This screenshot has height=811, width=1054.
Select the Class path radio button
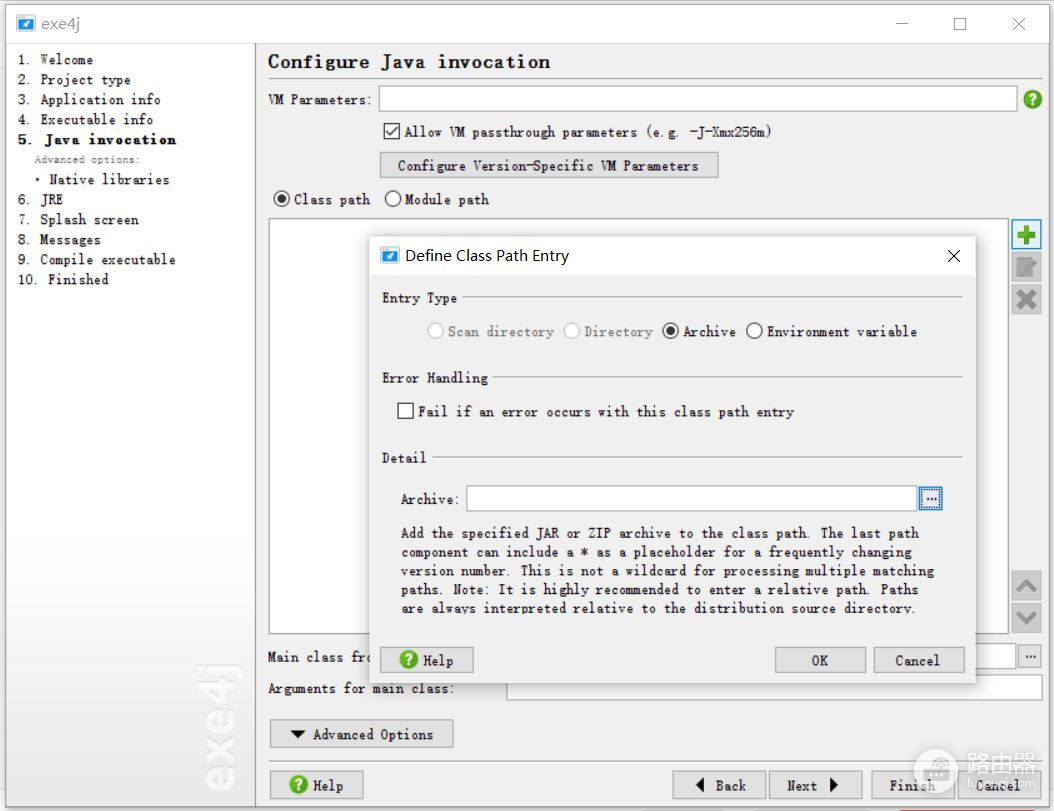[x=282, y=199]
